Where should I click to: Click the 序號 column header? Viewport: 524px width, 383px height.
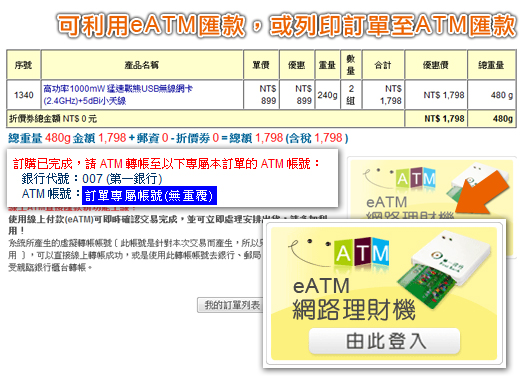pyautogui.click(x=23, y=65)
